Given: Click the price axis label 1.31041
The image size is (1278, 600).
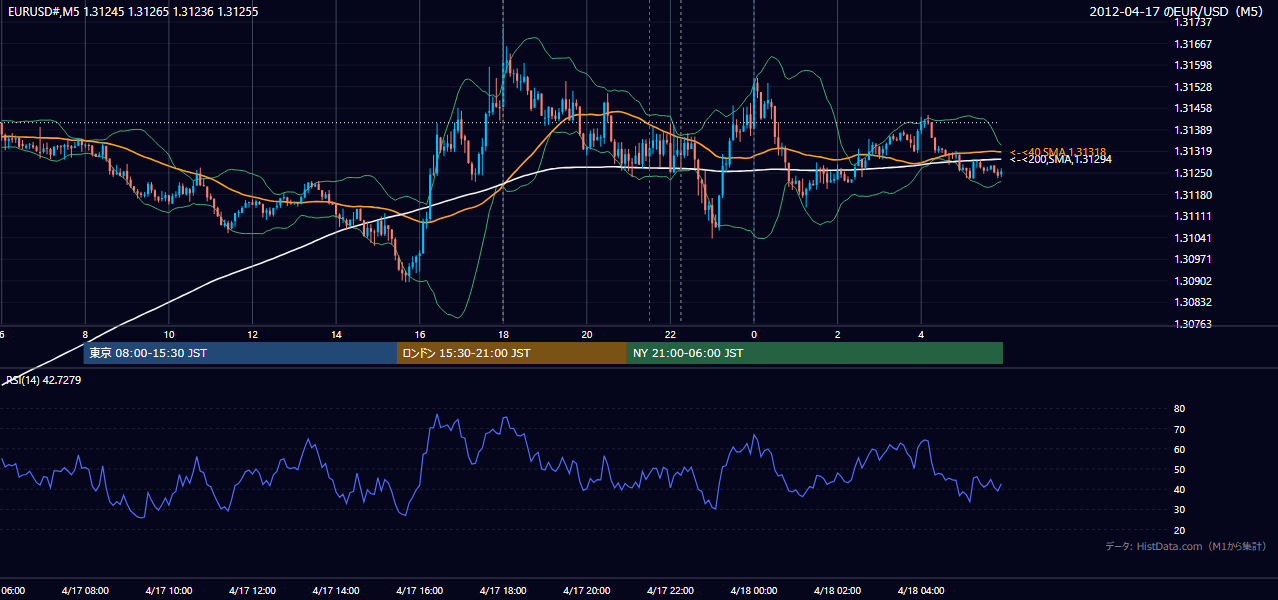Looking at the screenshot, I should pos(1193,238).
